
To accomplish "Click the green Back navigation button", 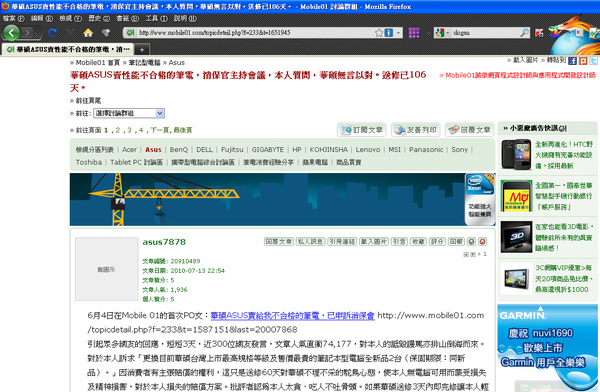I will (x=11, y=33).
